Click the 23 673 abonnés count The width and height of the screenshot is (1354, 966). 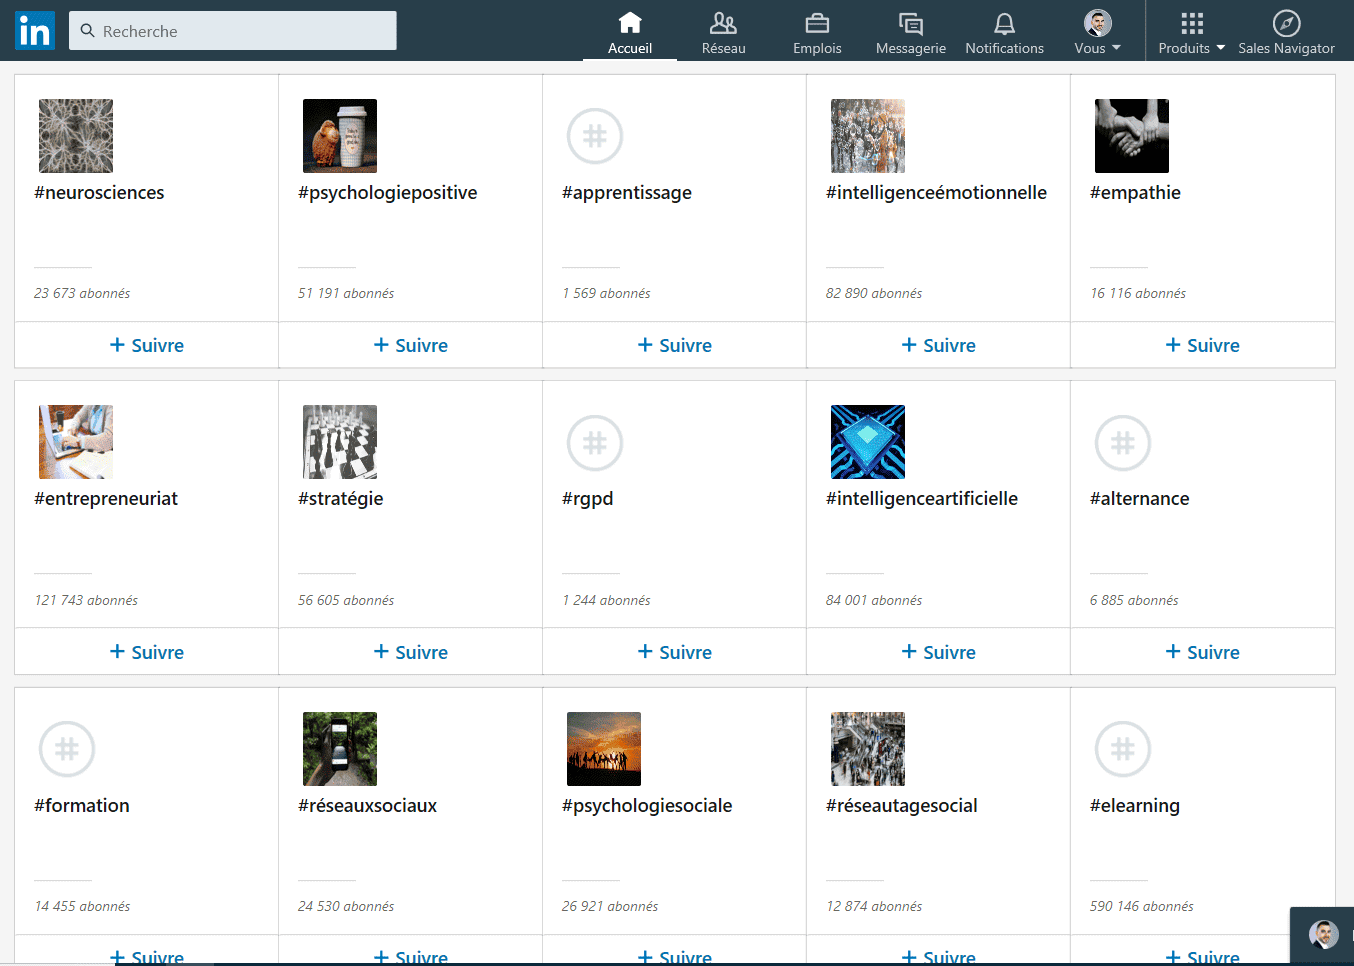point(82,294)
